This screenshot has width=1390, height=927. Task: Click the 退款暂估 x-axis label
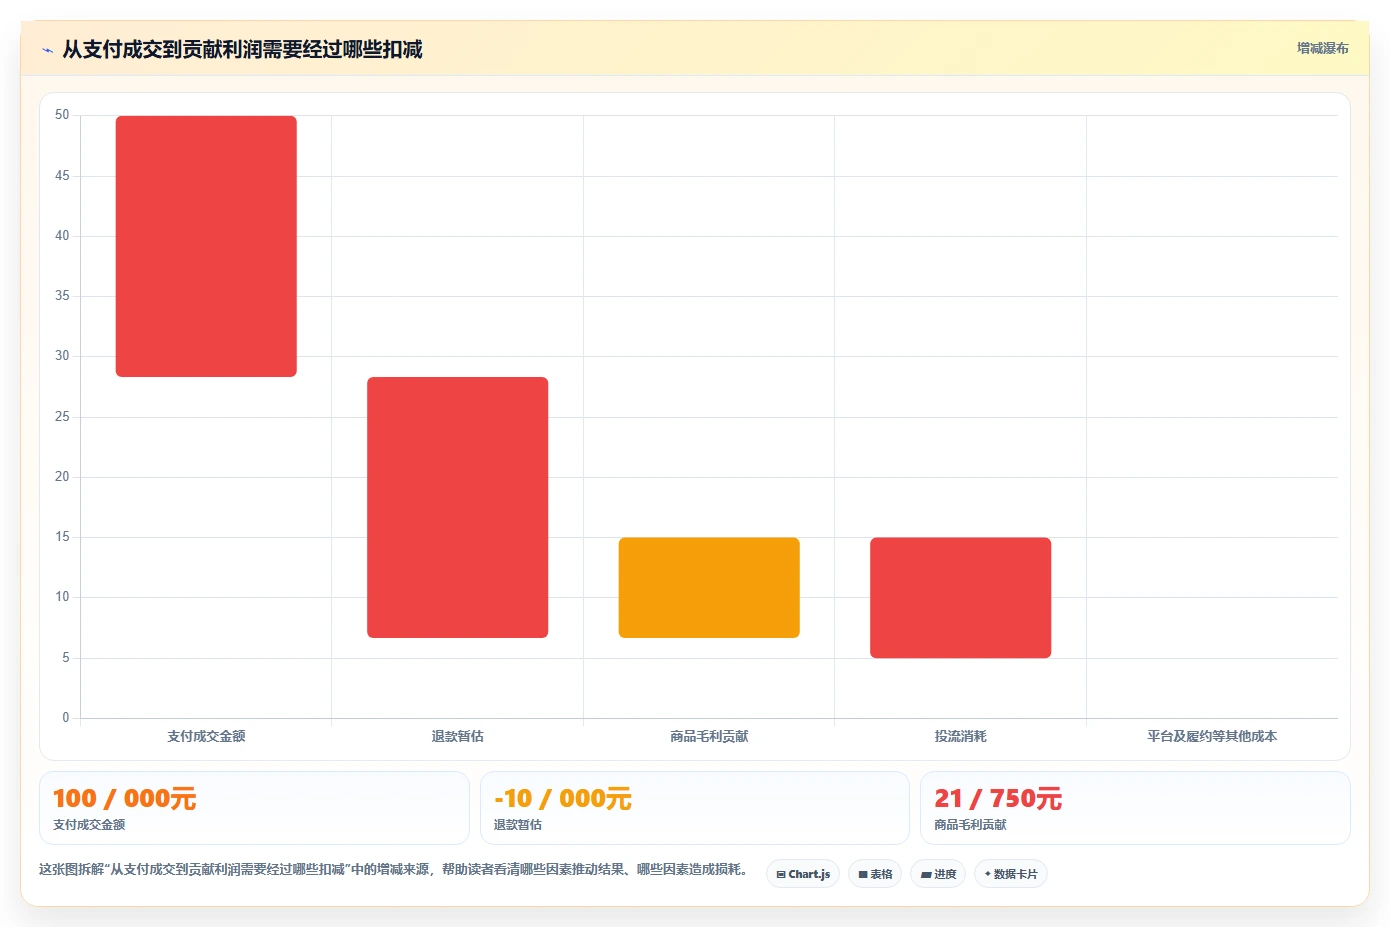(x=458, y=736)
